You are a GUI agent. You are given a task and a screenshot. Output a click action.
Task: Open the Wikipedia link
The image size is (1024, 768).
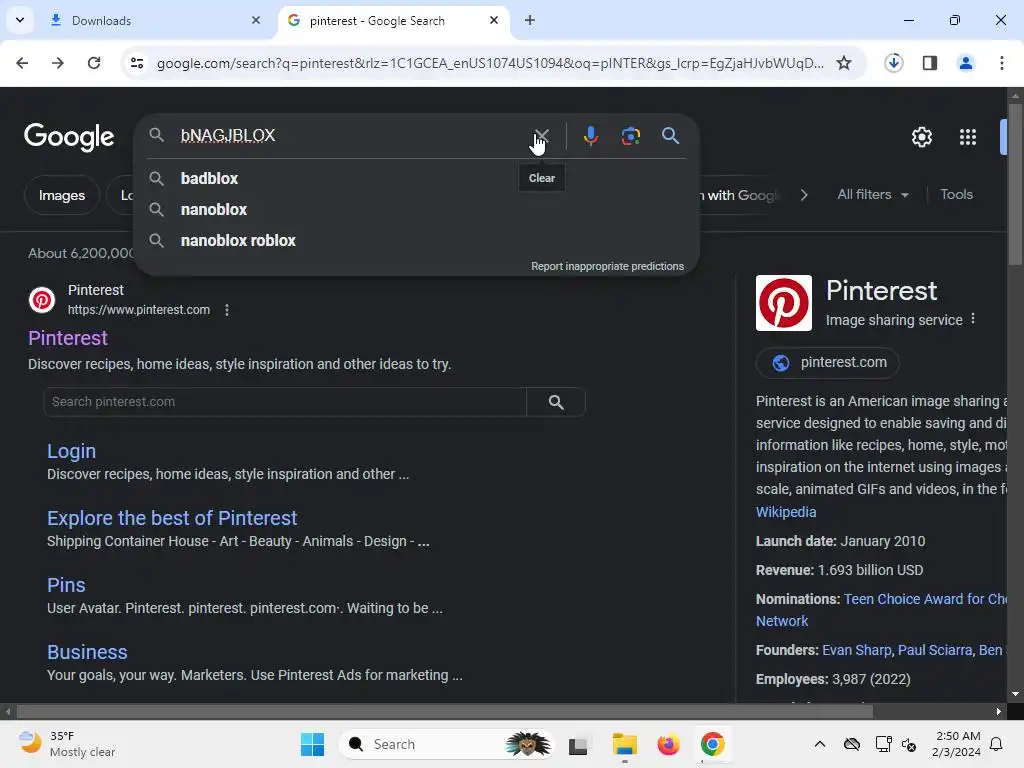click(786, 512)
